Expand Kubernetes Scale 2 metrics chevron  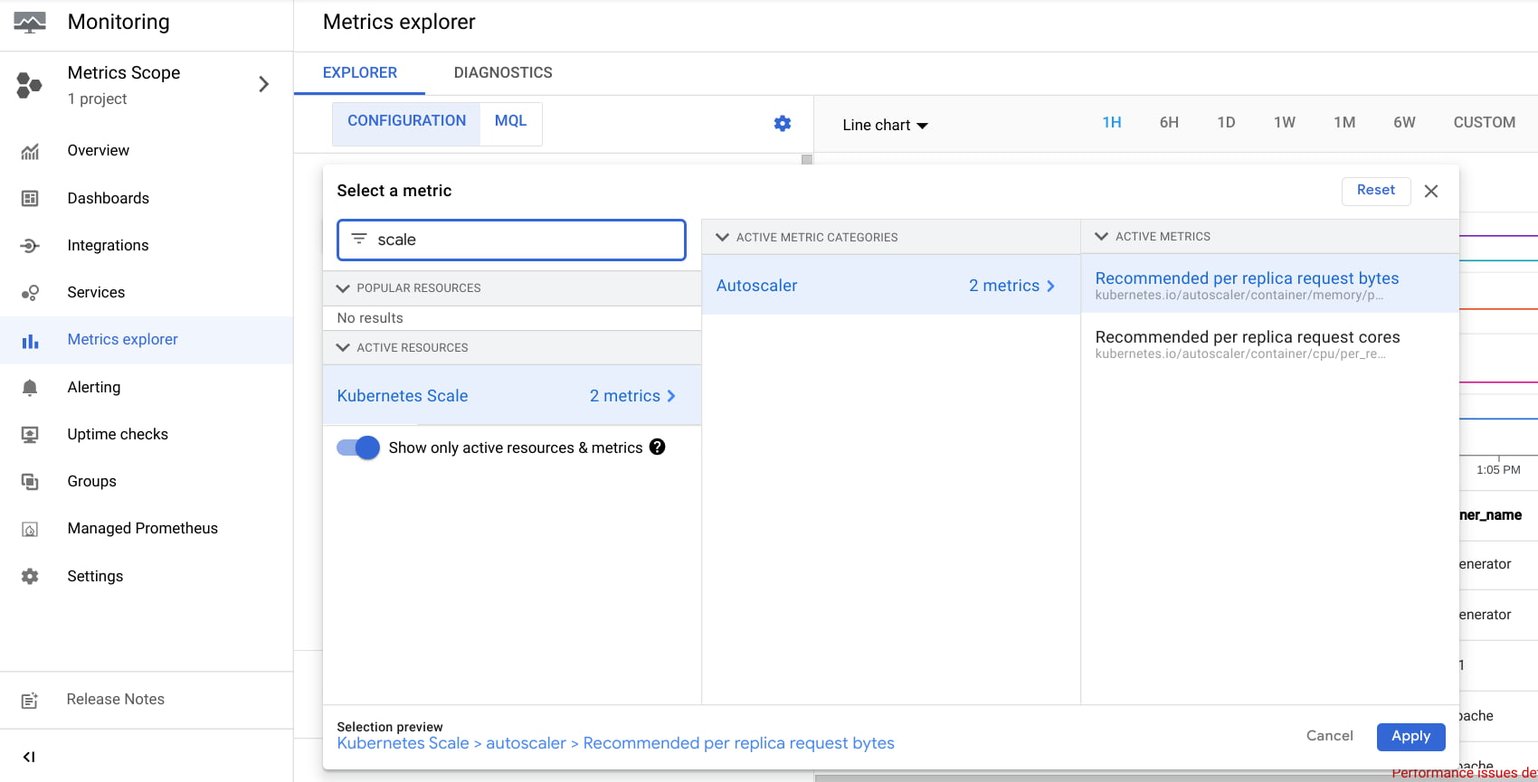671,396
